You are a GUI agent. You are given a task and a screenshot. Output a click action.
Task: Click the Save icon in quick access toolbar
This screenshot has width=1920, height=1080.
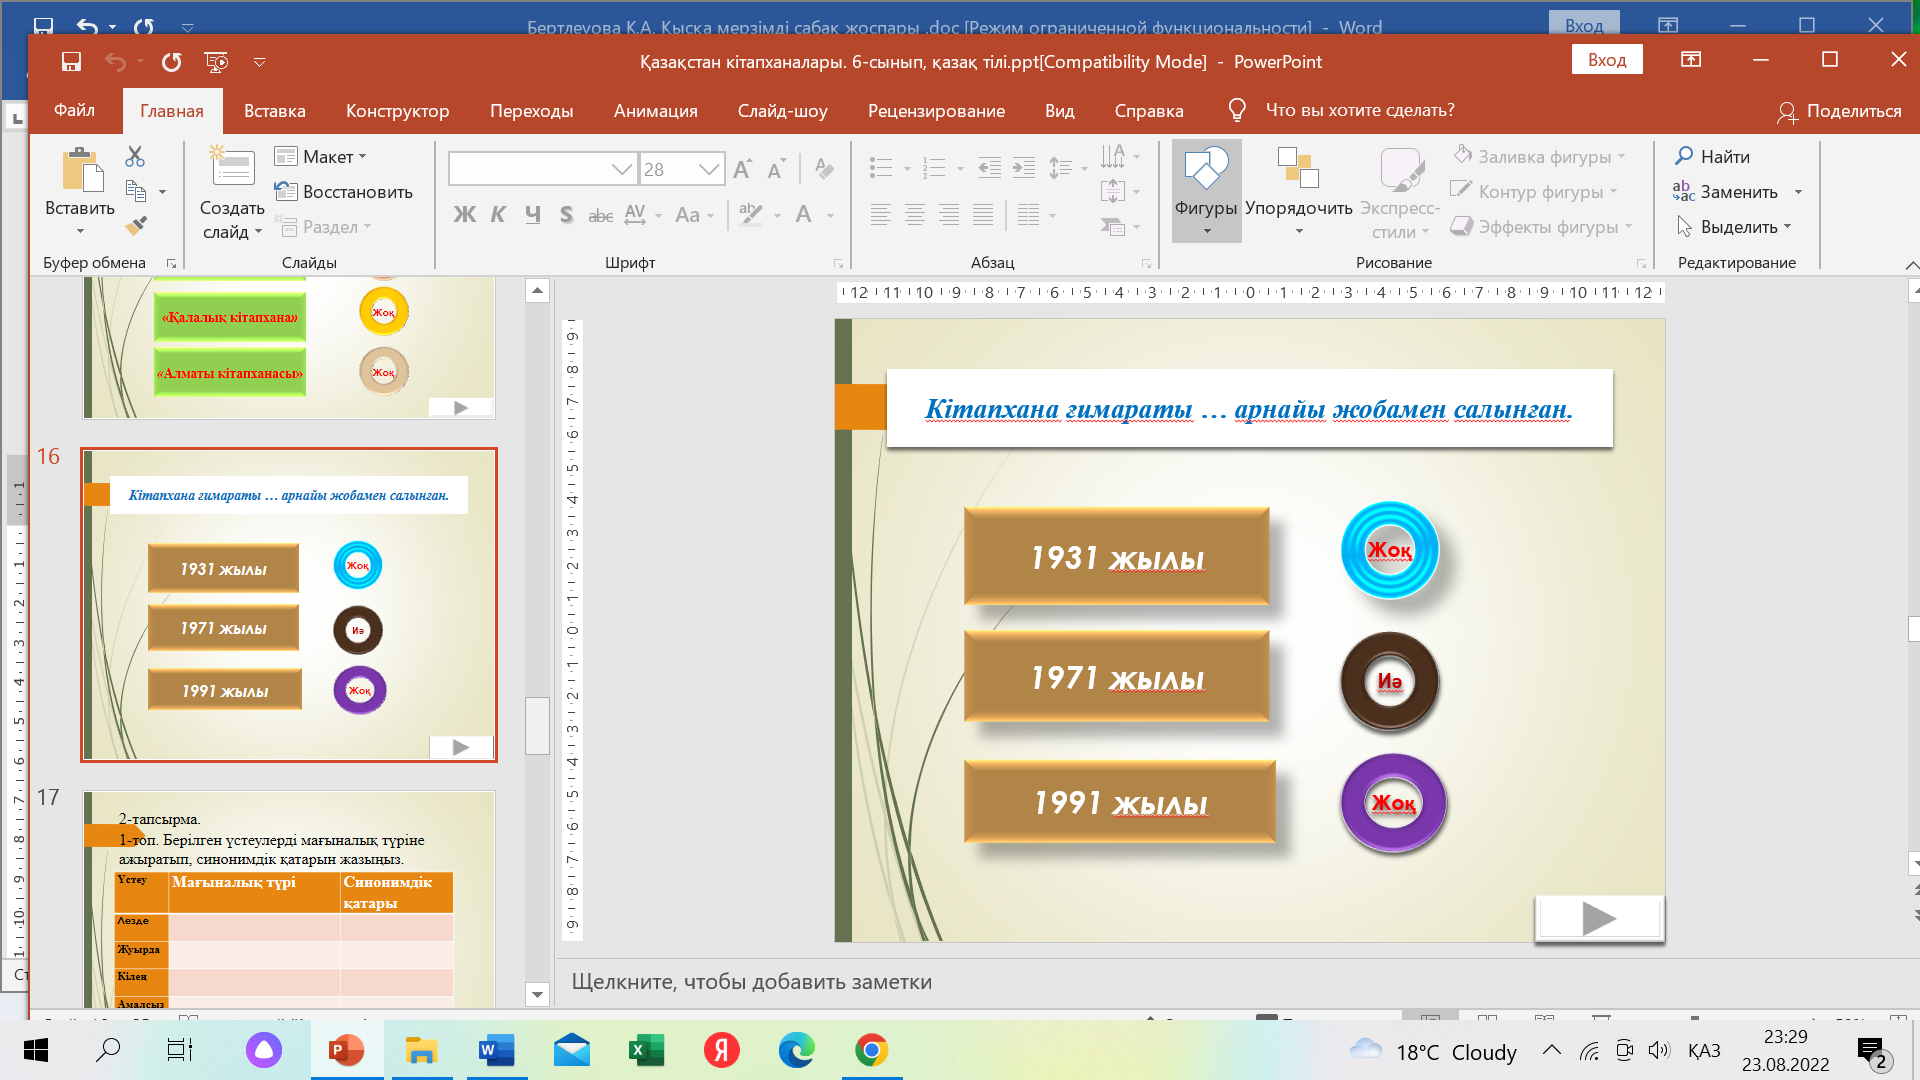(x=71, y=62)
